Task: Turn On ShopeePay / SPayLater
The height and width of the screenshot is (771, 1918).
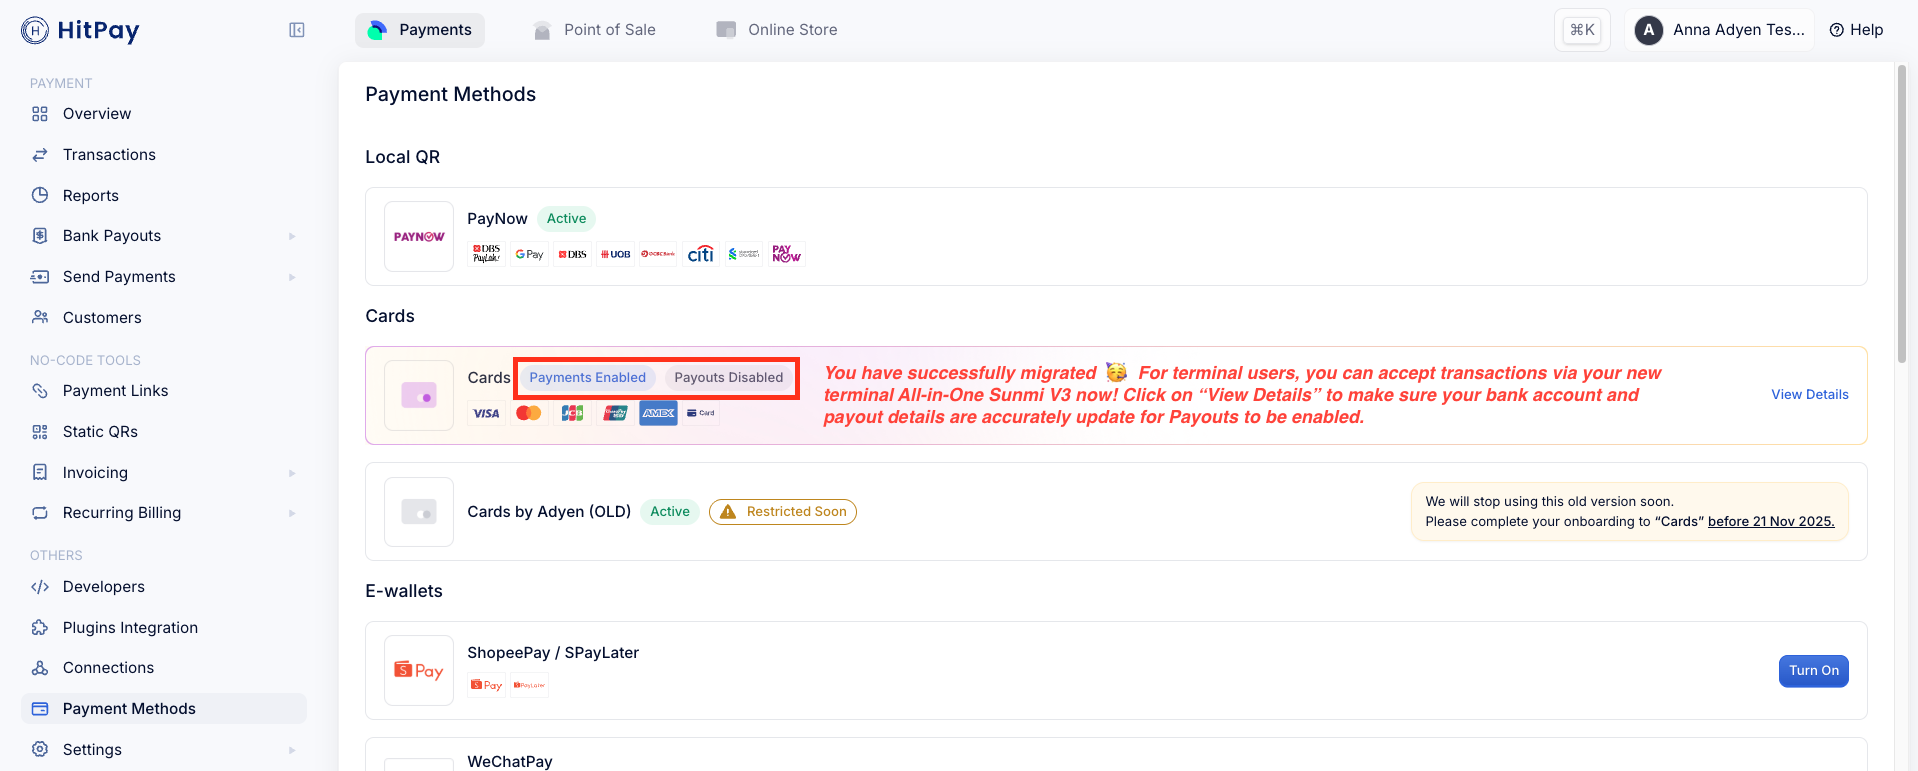Action: pyautogui.click(x=1814, y=671)
